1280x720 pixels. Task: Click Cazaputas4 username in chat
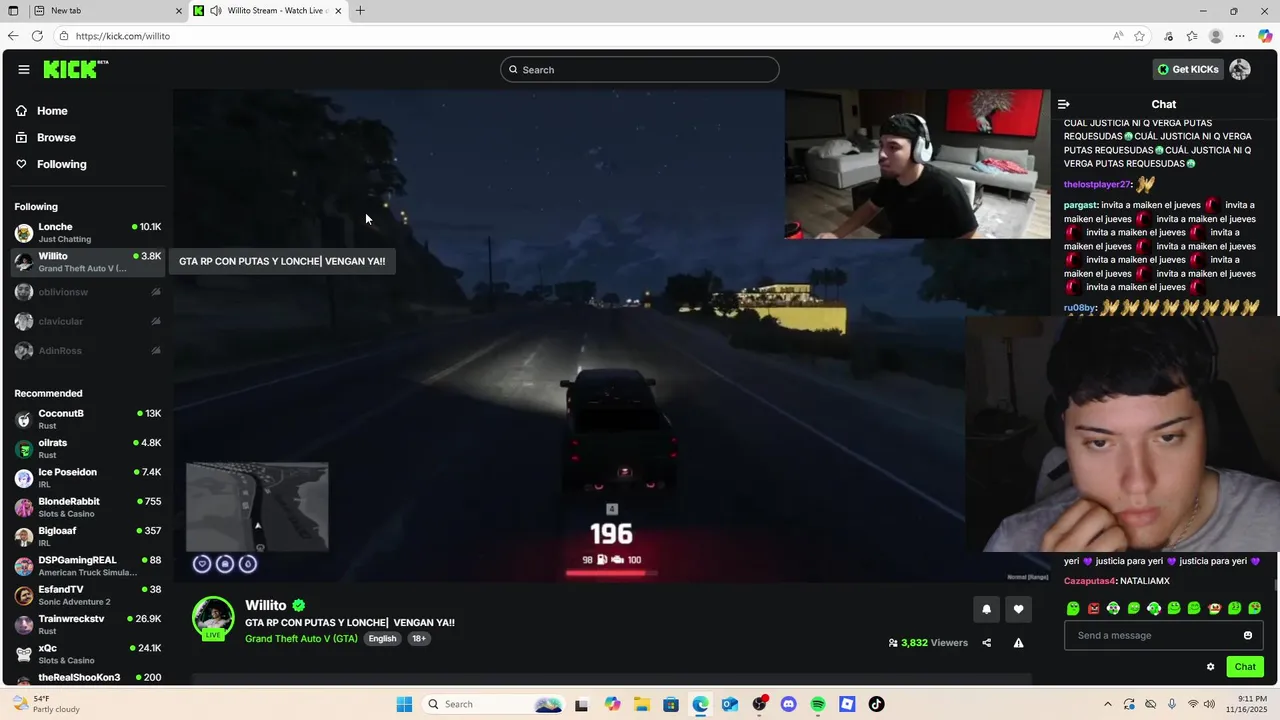(x=1089, y=581)
